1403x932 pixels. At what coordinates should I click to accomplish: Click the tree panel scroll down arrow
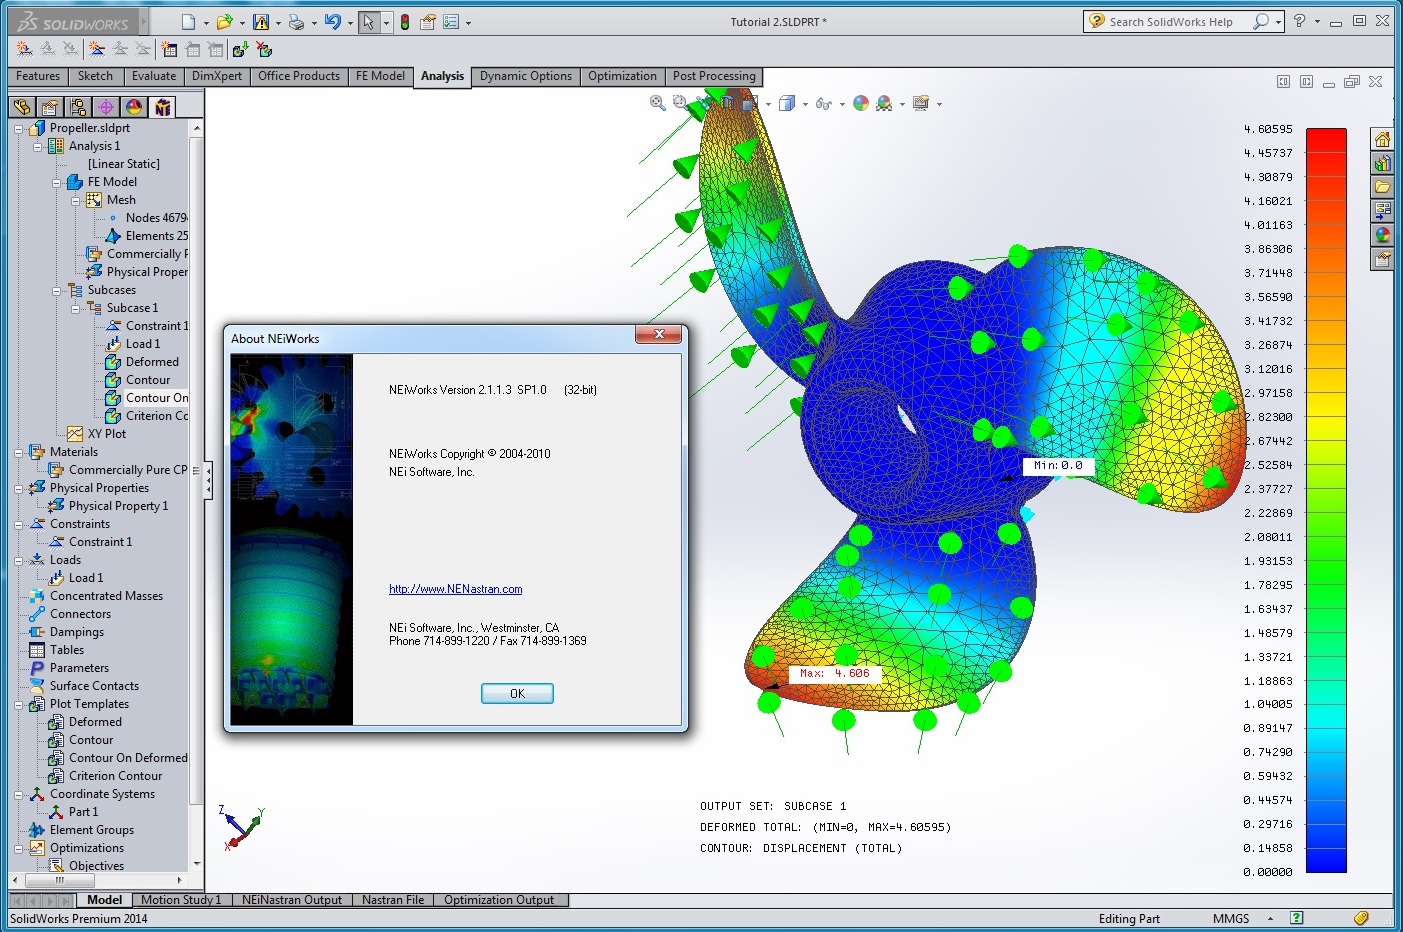point(196,863)
